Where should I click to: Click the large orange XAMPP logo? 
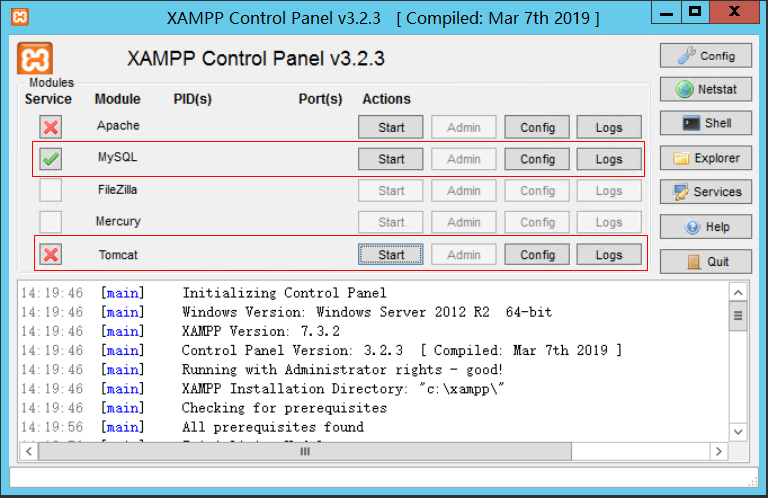pos(35,59)
